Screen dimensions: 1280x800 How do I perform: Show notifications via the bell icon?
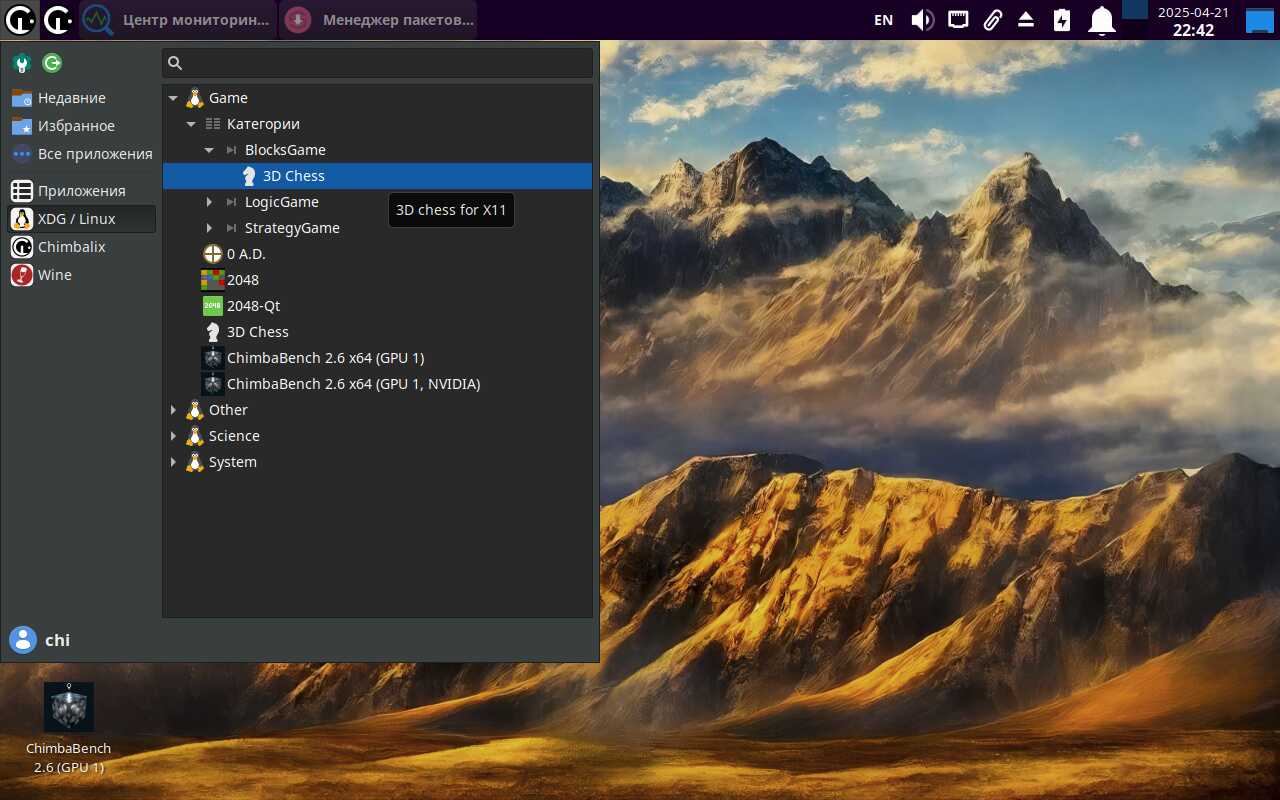pos(1102,20)
